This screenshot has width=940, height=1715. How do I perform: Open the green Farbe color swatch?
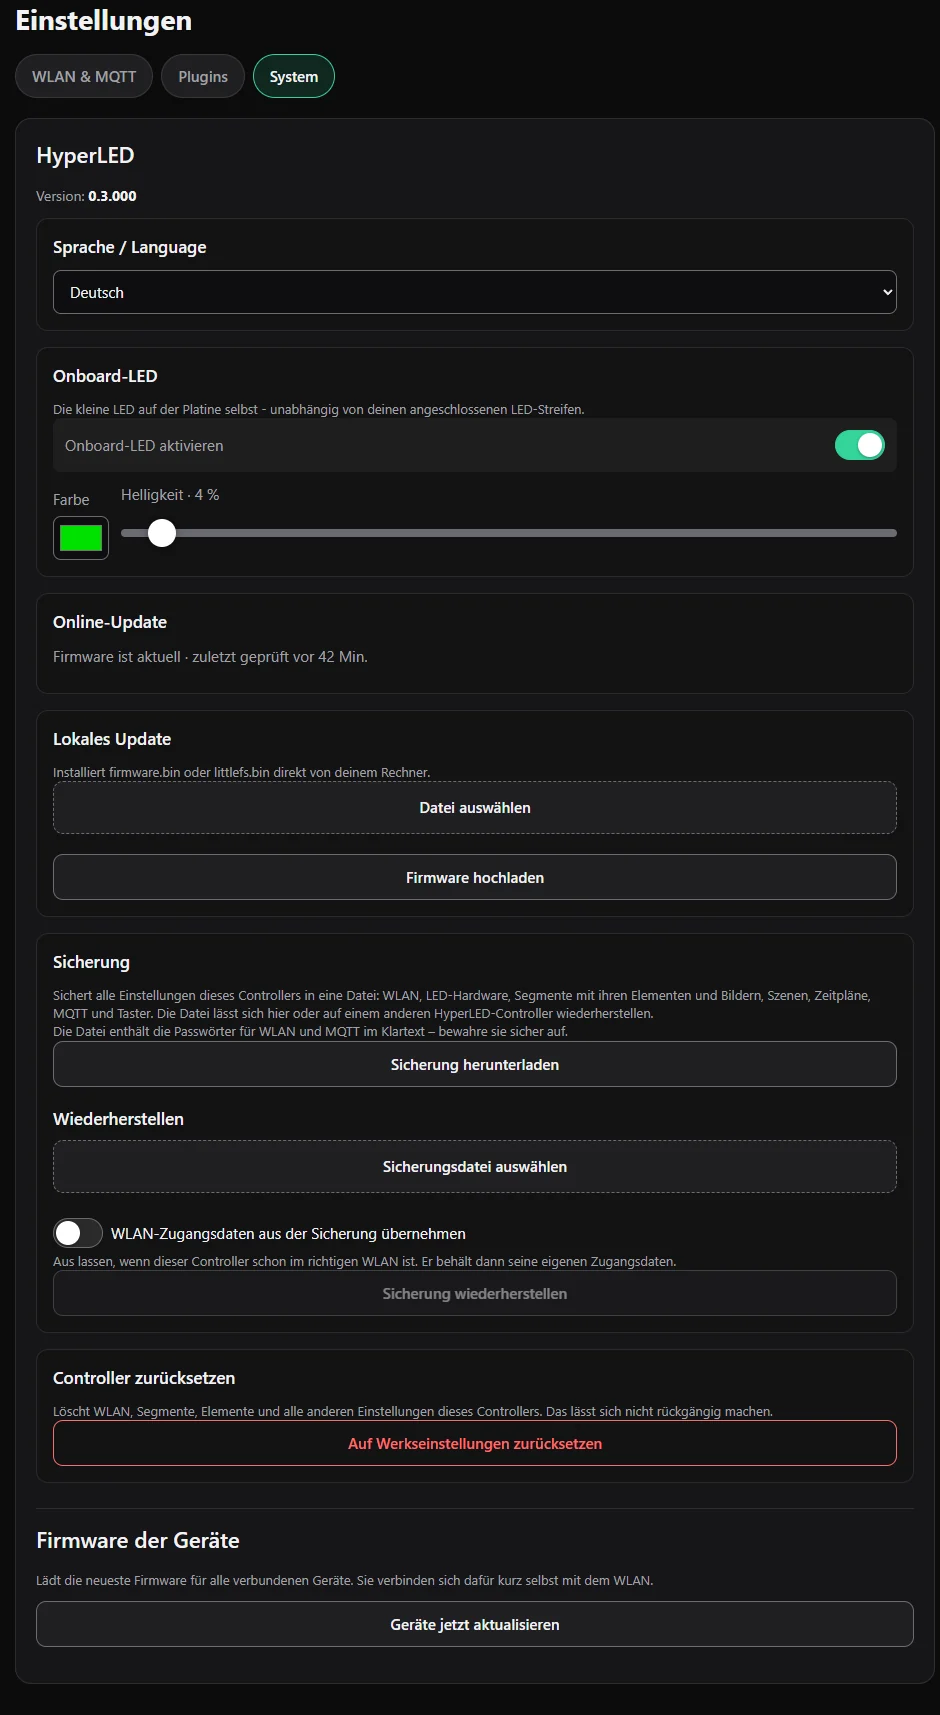pyautogui.click(x=81, y=538)
